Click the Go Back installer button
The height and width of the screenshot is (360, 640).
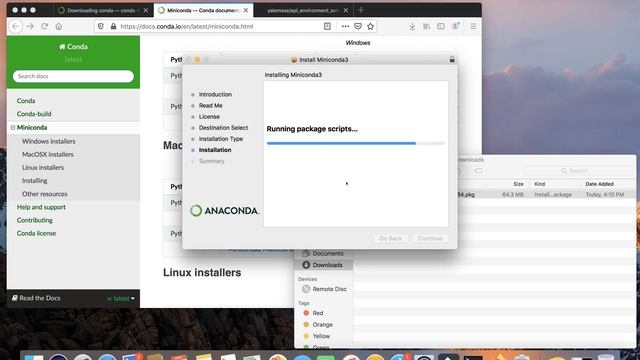coord(391,238)
